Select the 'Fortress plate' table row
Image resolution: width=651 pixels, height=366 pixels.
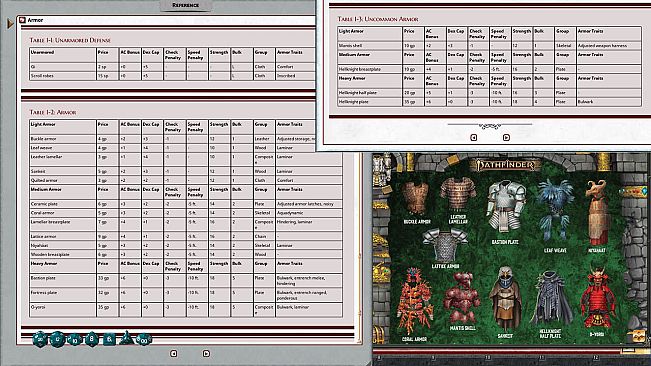click(186, 295)
